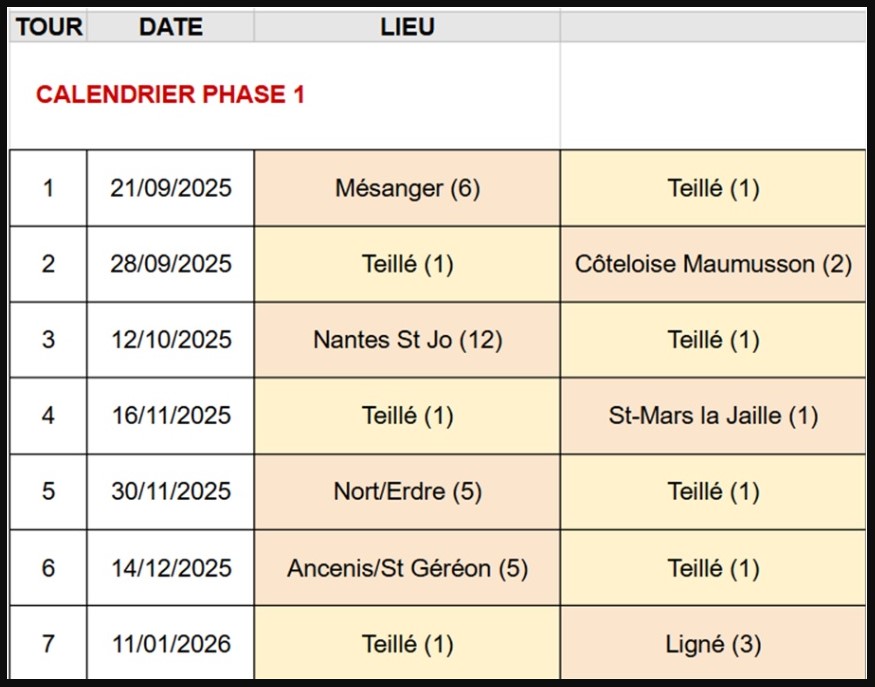The image size is (875, 687).
Task: Click the DATE column header
Action: tap(170, 27)
